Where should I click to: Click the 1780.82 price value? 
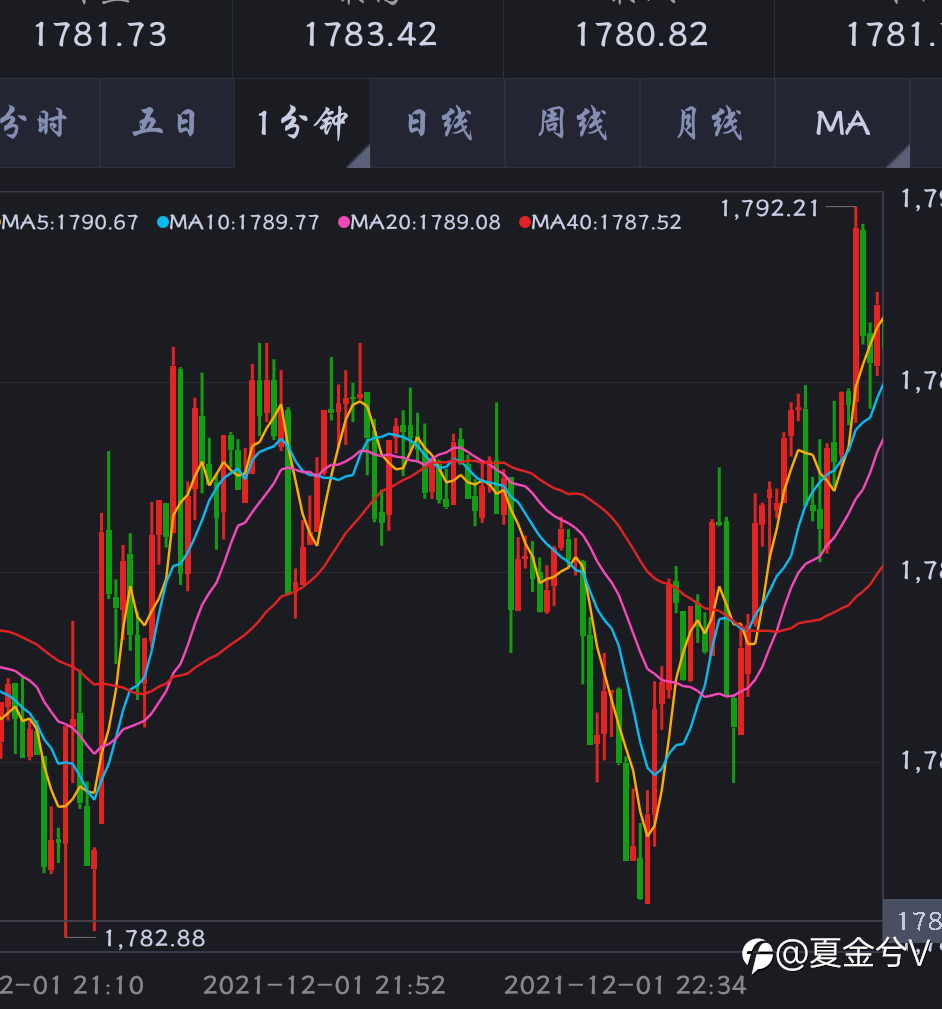[642, 35]
